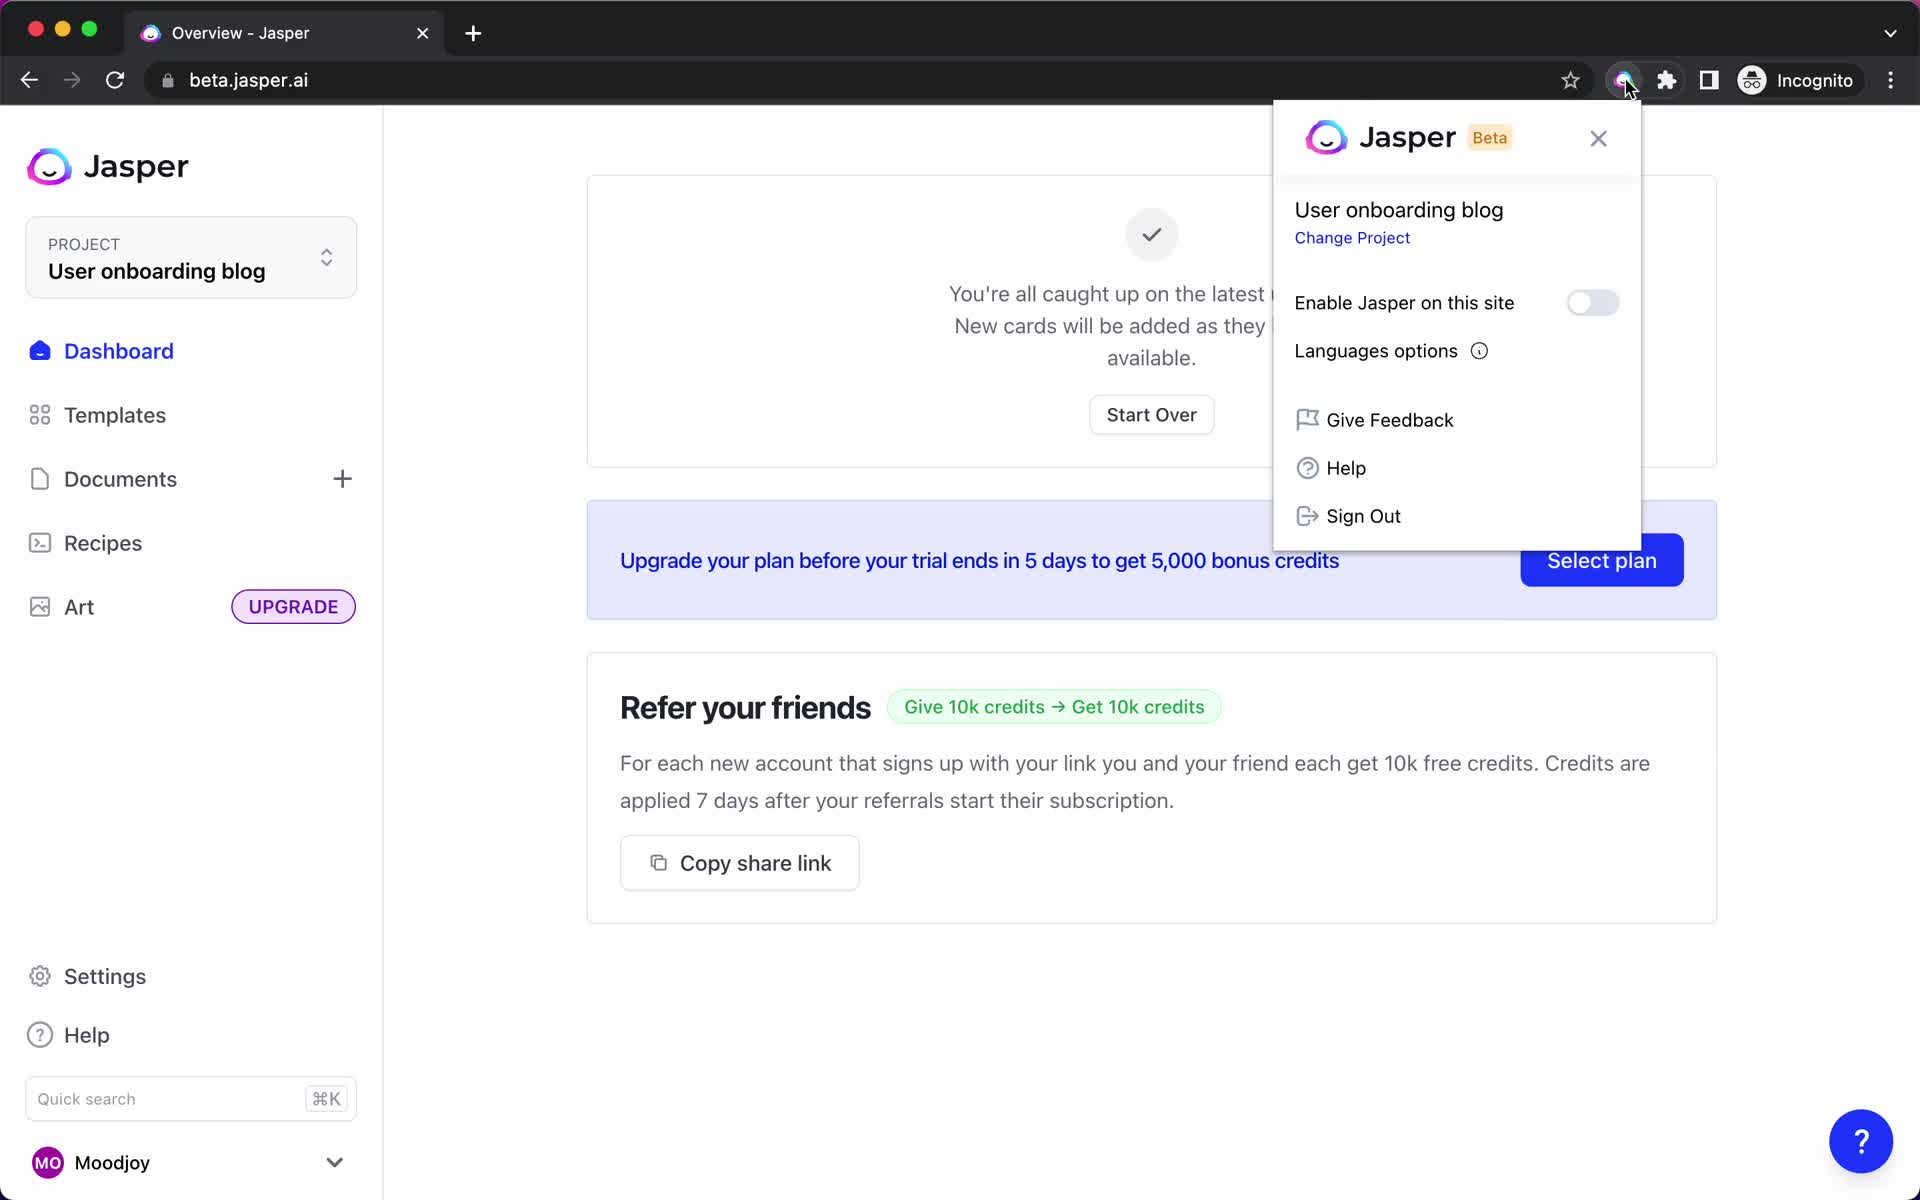
Task: Click Change Project link
Action: [x=1352, y=238]
